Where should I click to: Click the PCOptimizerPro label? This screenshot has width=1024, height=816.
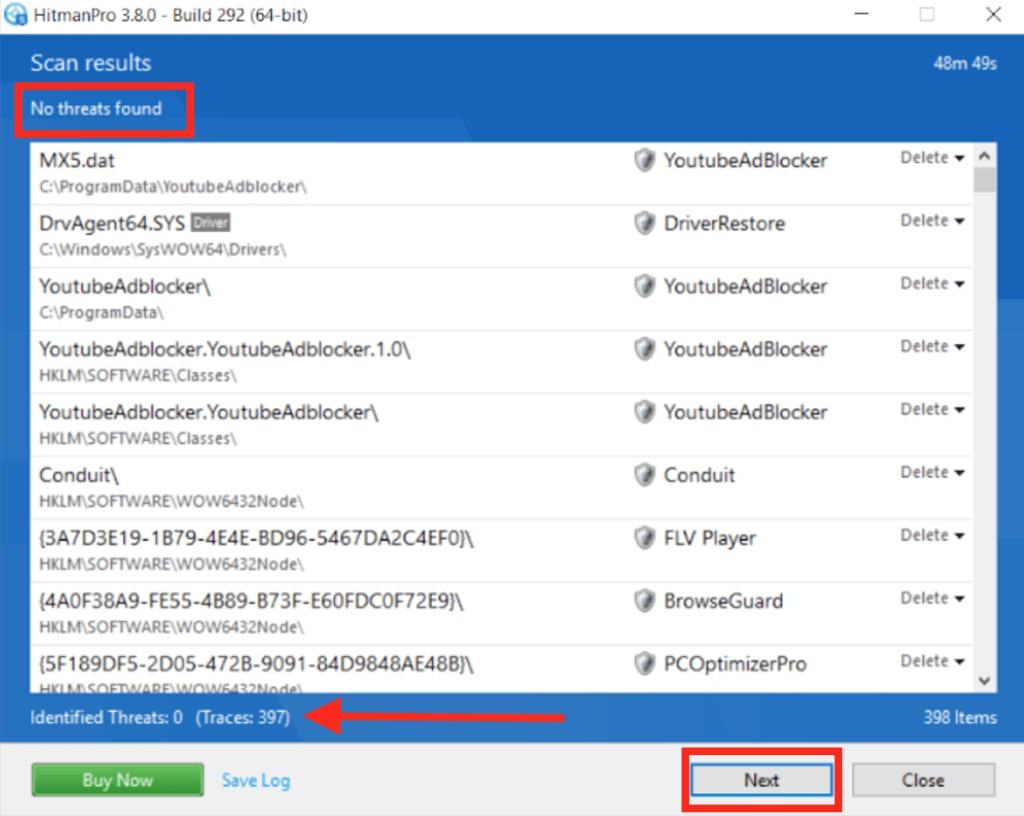(x=735, y=664)
